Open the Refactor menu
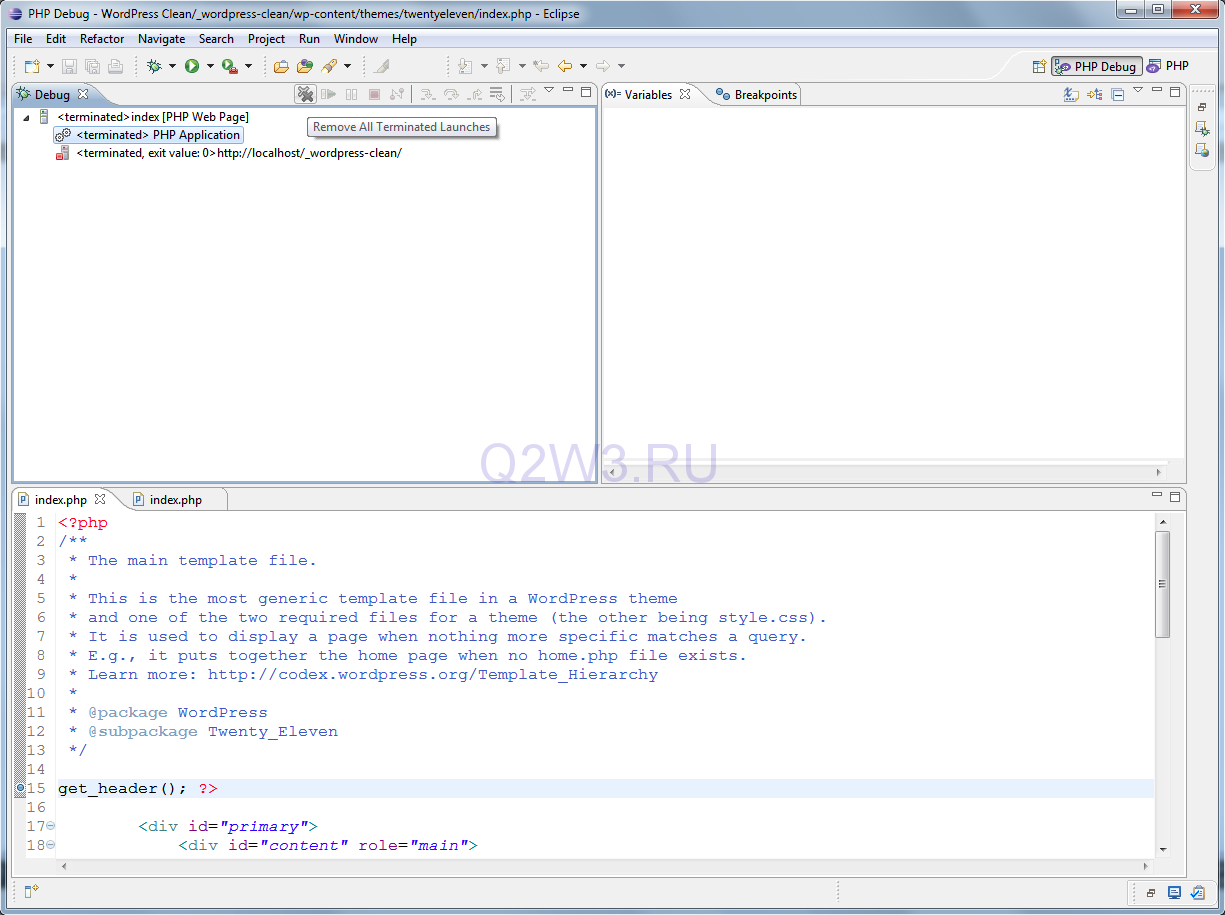Viewport: 1225px width, 915px height. tap(102, 39)
